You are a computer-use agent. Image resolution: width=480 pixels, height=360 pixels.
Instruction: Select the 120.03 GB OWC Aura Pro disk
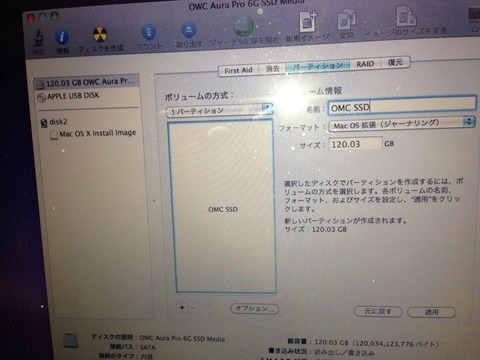(x=86, y=83)
